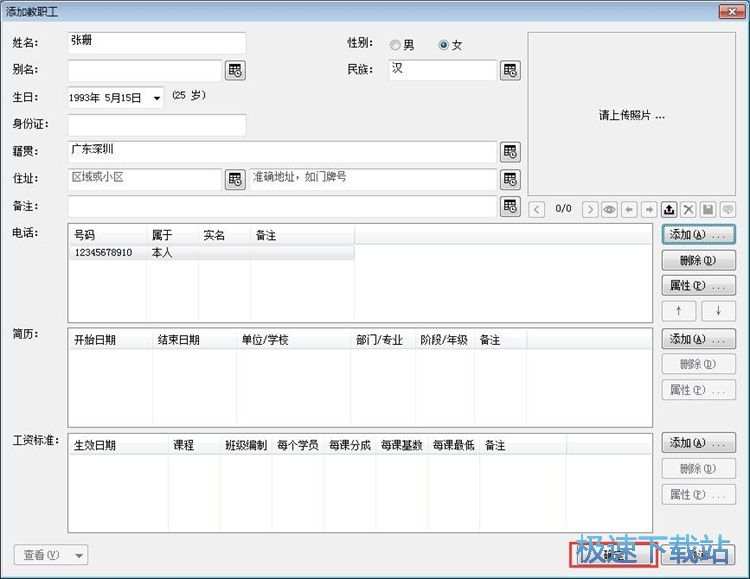Click the 属于 column header

click(x=172, y=235)
